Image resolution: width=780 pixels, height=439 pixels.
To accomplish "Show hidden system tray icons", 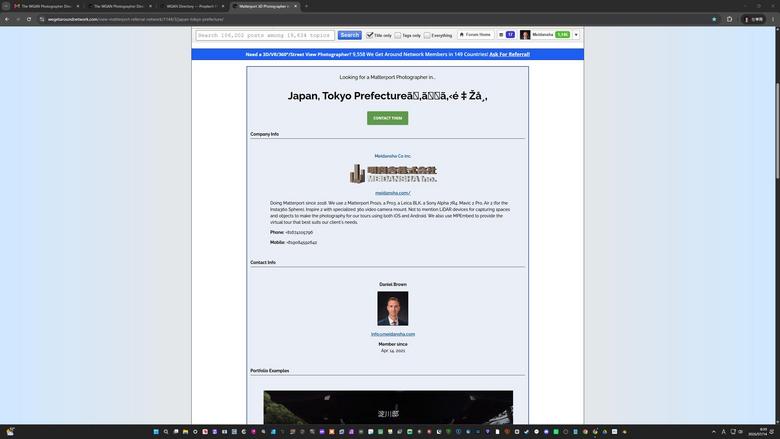I will (714, 432).
